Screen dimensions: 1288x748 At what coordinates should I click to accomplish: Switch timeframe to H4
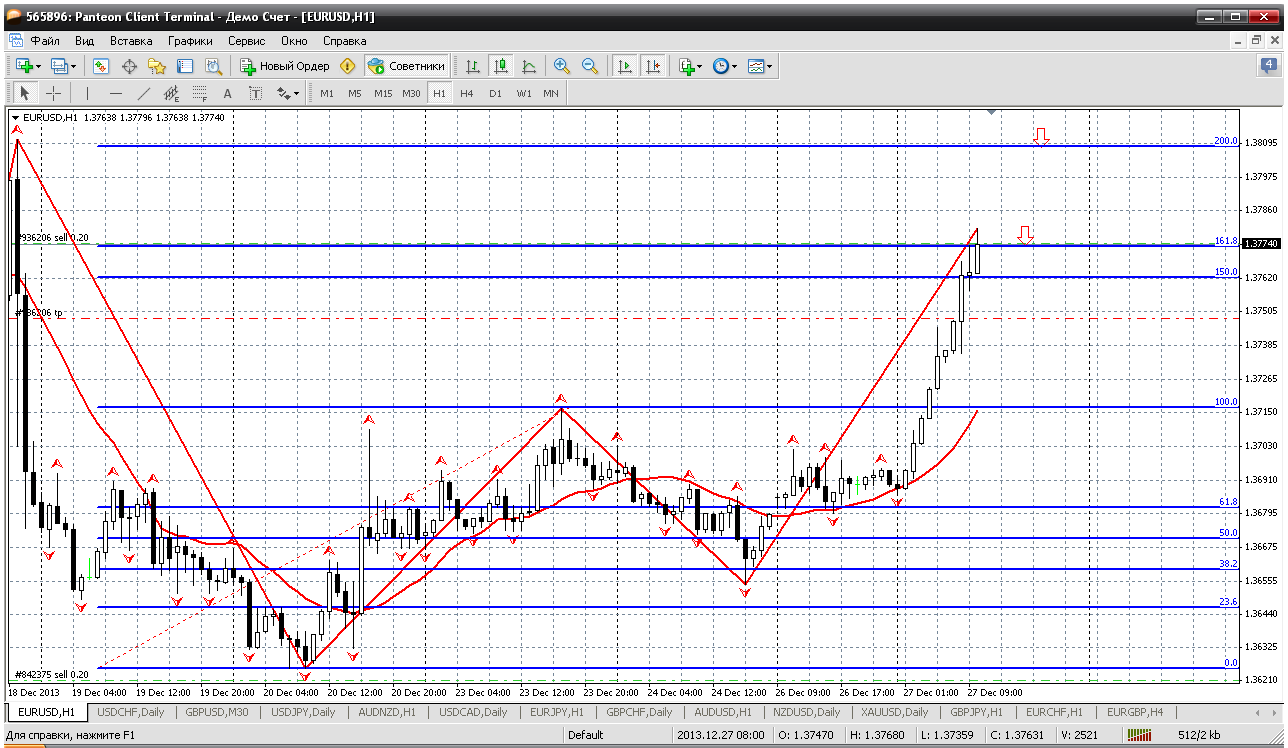467,93
